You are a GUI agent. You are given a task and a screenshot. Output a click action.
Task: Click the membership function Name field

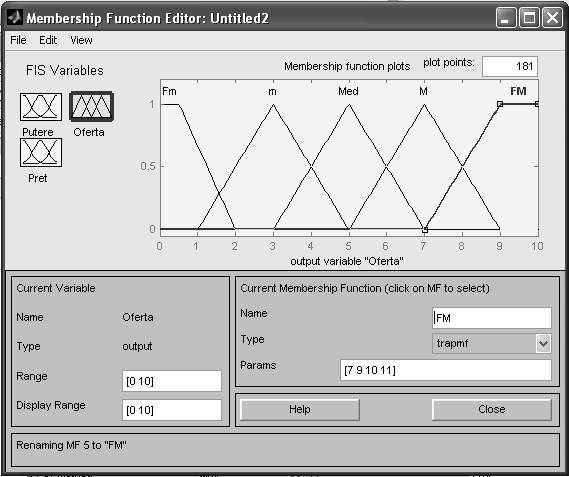[x=492, y=318]
